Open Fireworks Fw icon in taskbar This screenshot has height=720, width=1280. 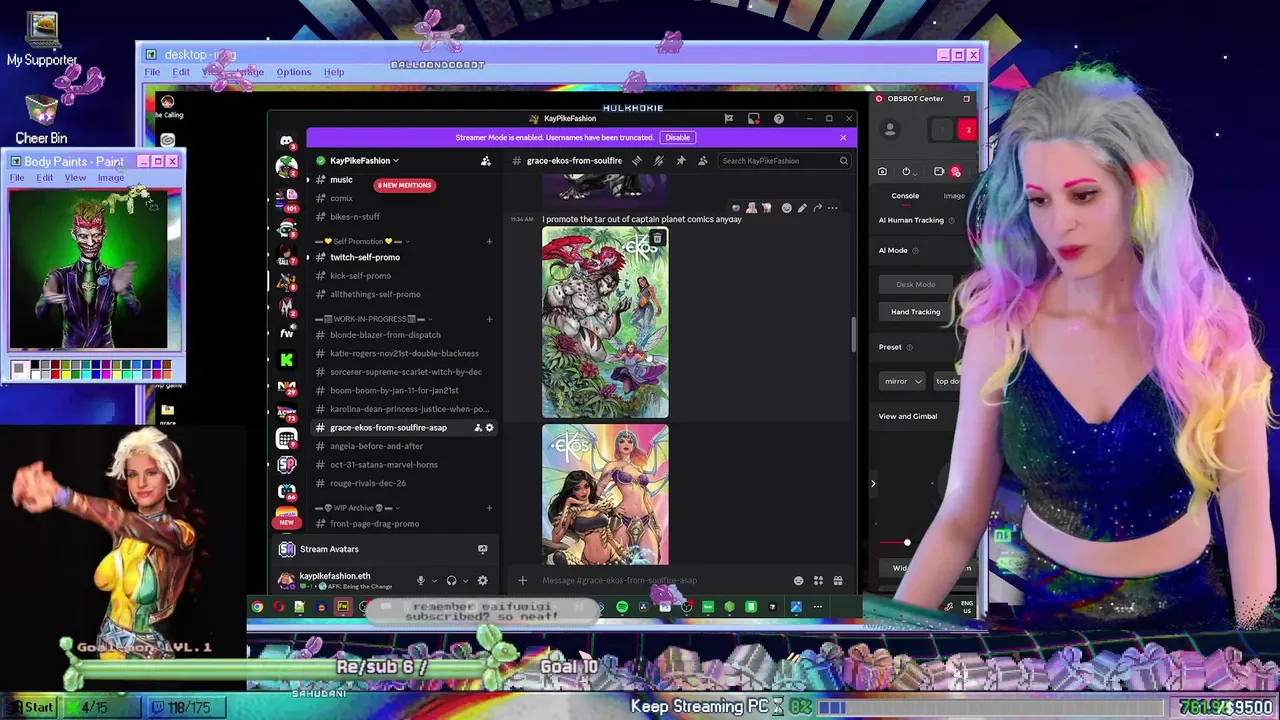(x=343, y=607)
